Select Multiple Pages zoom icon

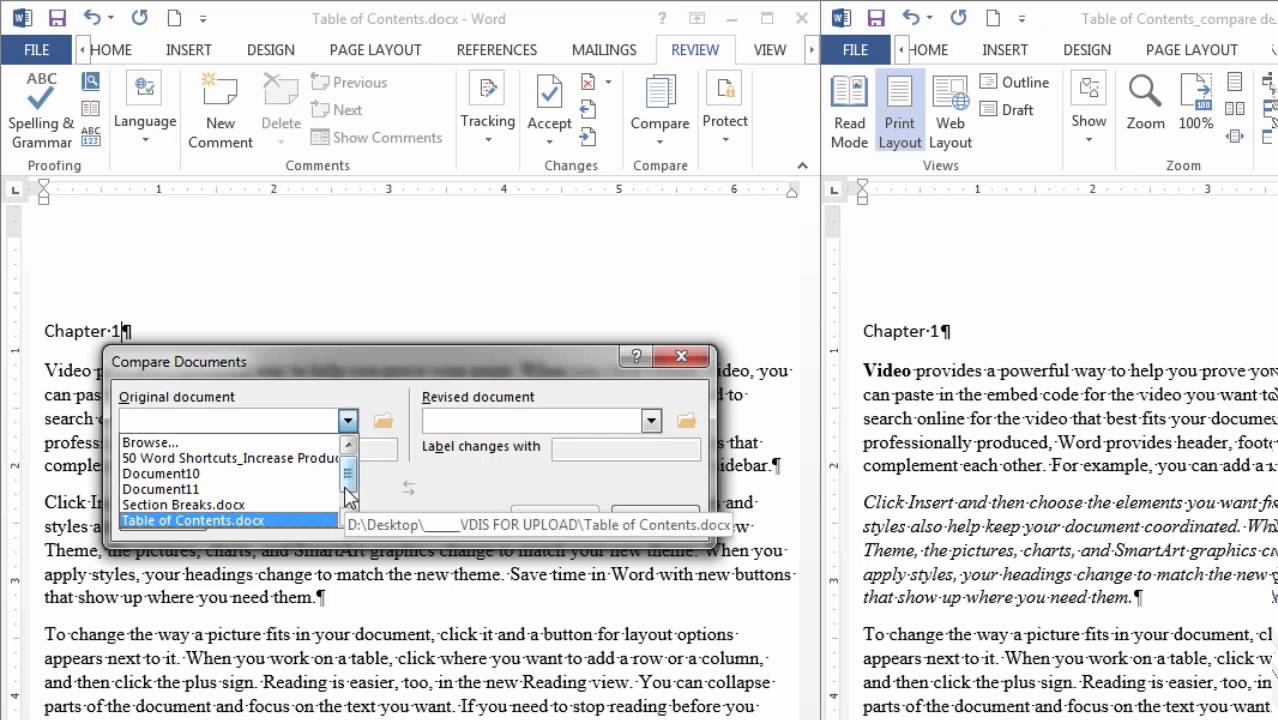(x=1235, y=109)
